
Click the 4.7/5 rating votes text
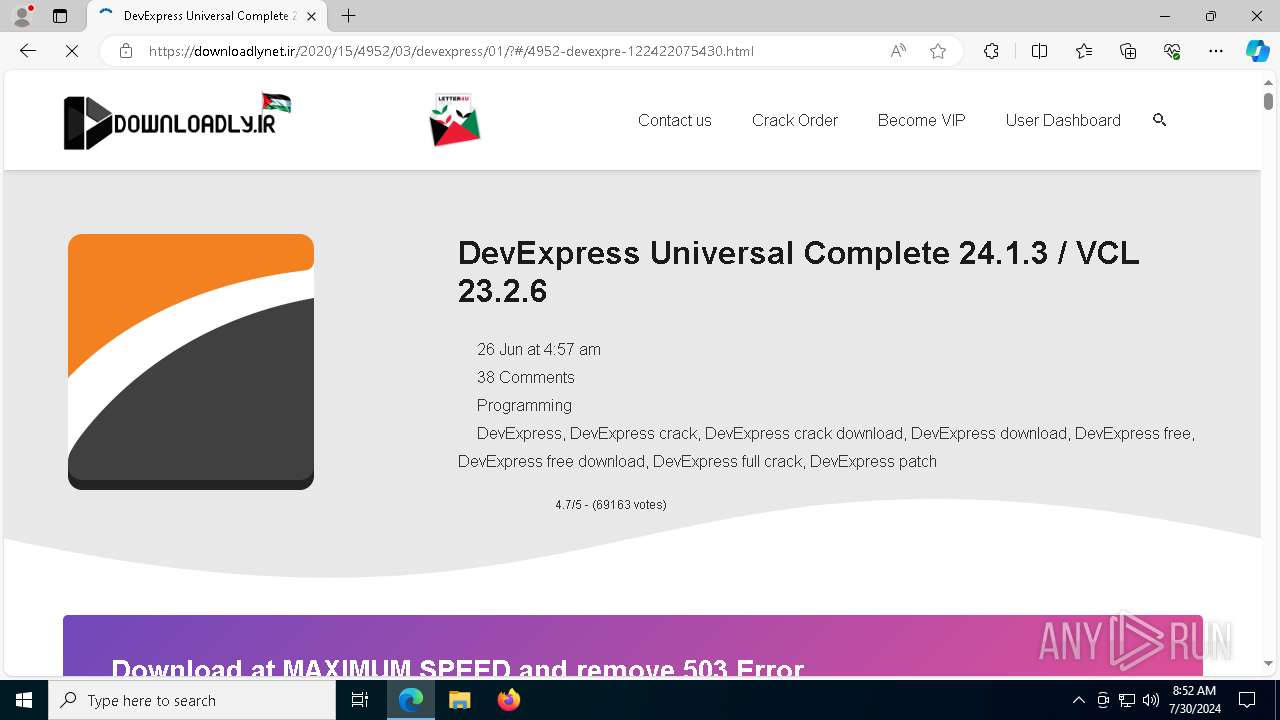click(x=611, y=505)
